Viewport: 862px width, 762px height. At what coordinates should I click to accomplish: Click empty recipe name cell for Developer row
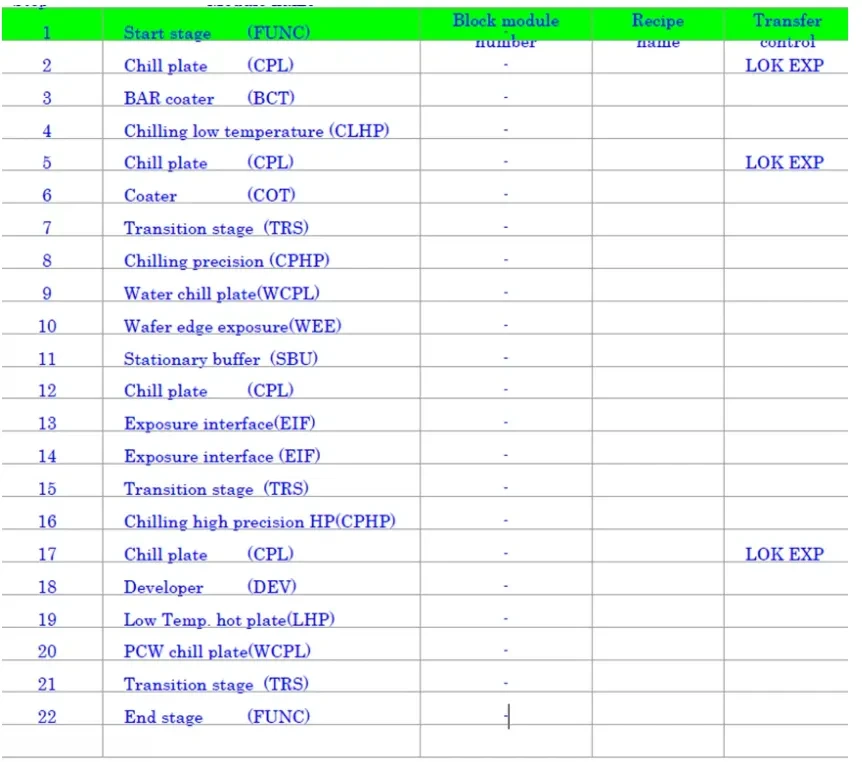(x=658, y=579)
